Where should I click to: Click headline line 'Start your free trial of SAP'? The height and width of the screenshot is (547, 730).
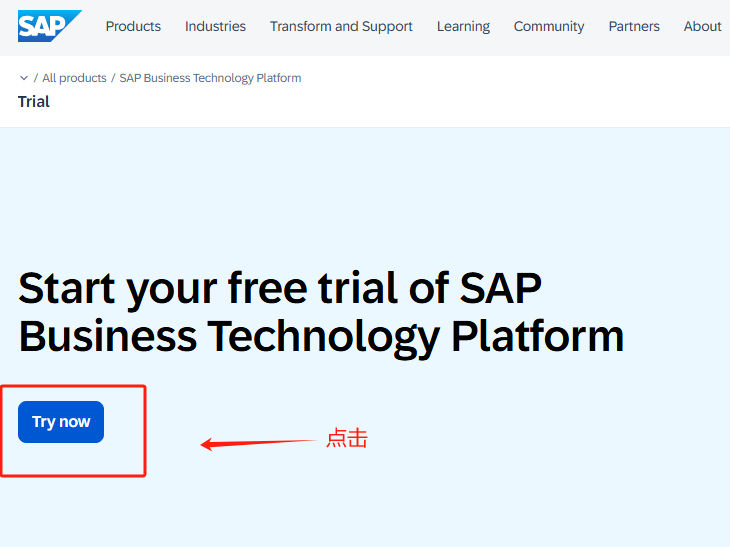[280, 289]
